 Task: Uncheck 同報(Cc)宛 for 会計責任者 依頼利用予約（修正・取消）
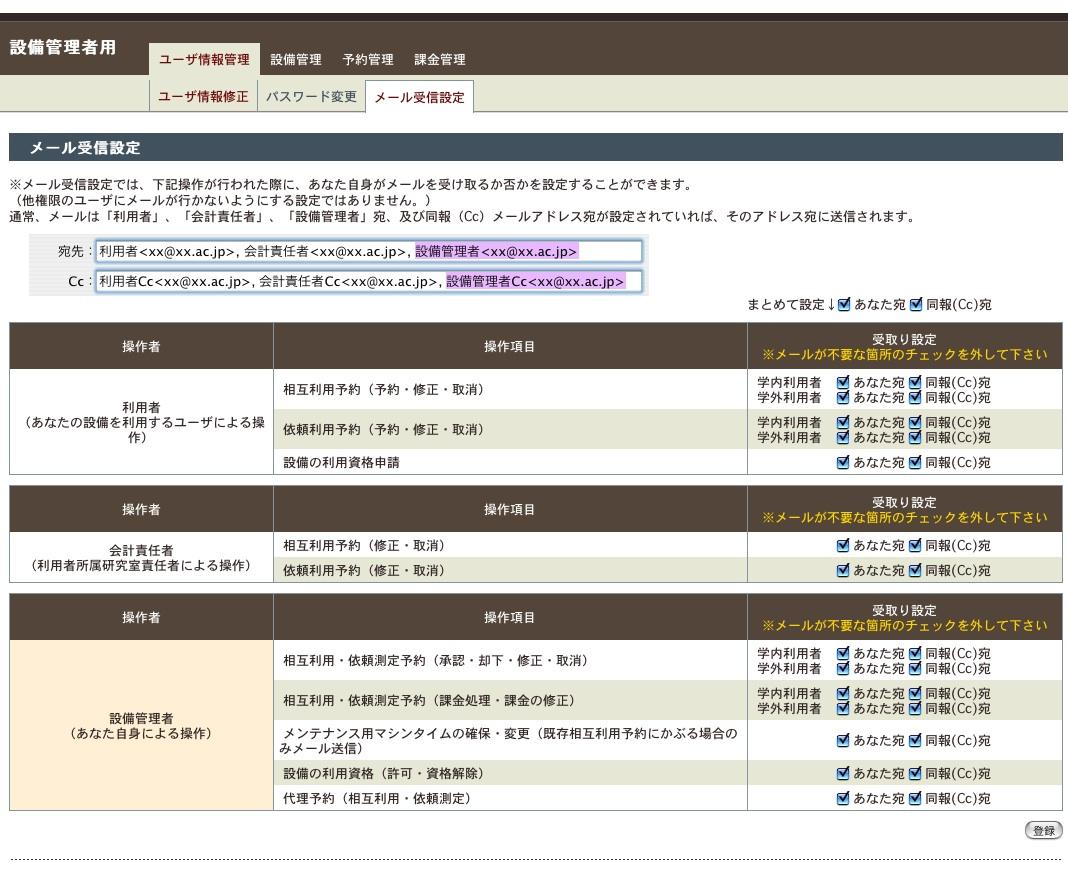click(x=917, y=571)
